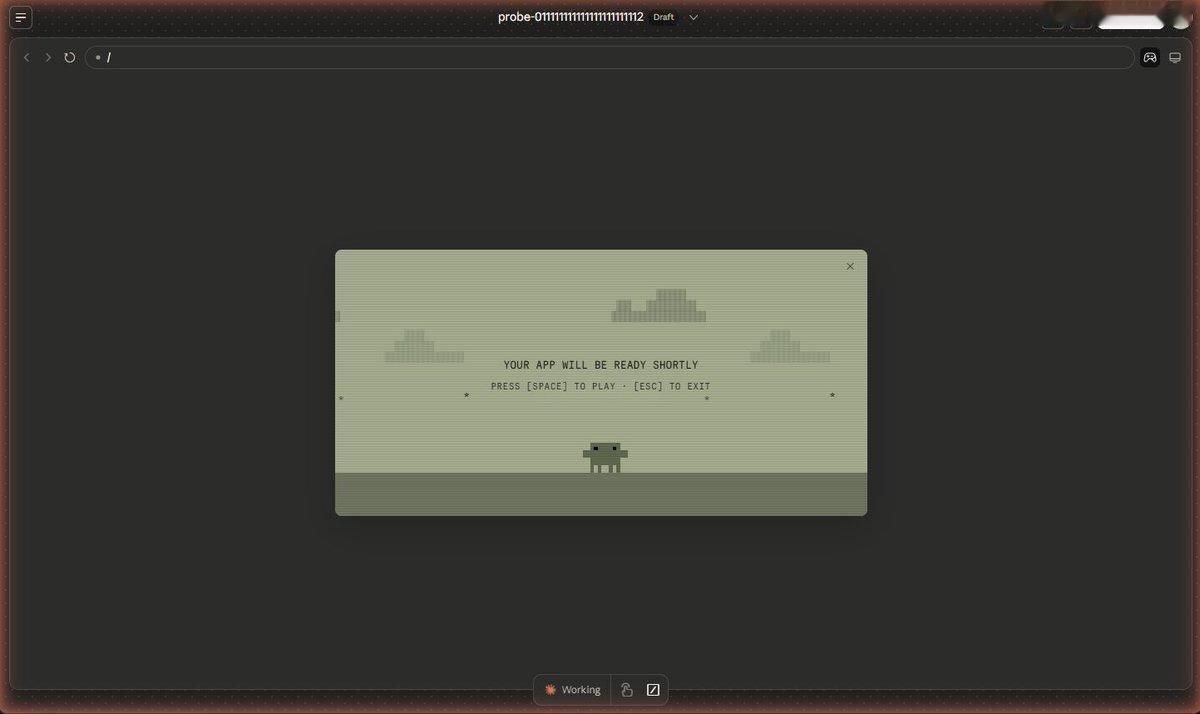1200x714 pixels.
Task: Close the mini-game dialog
Action: 850,266
